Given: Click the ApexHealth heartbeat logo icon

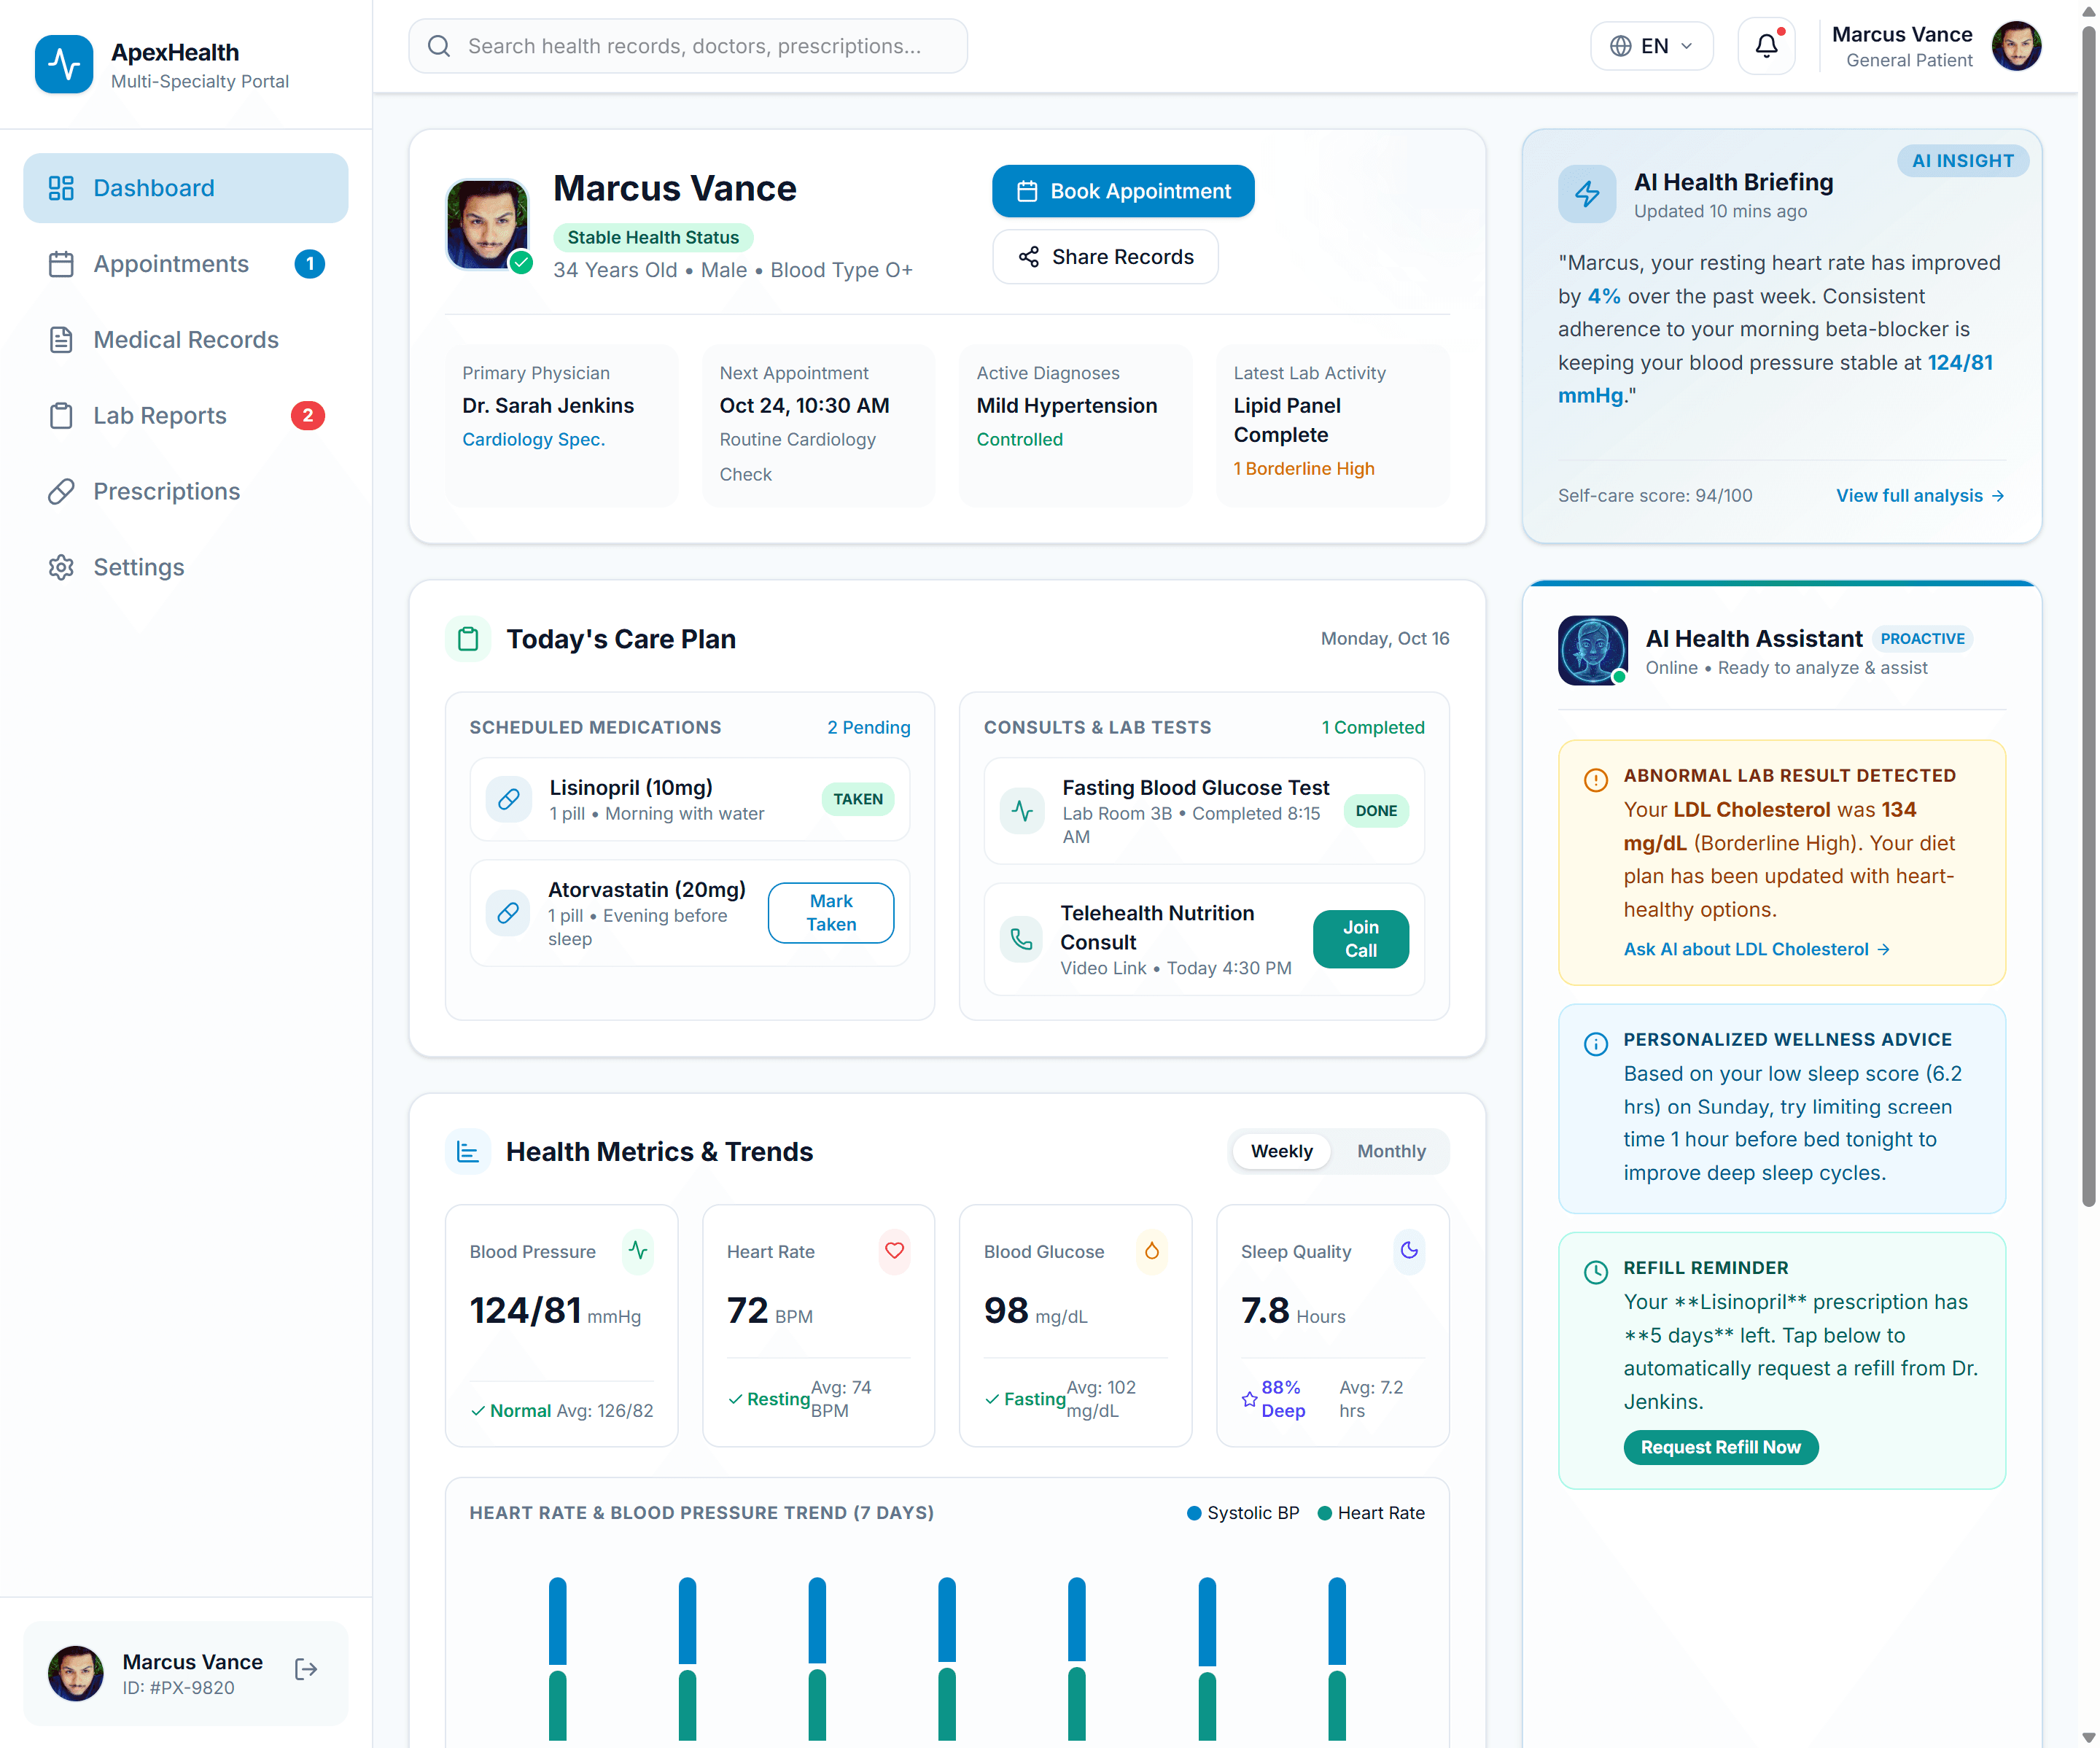Looking at the screenshot, I should point(64,64).
